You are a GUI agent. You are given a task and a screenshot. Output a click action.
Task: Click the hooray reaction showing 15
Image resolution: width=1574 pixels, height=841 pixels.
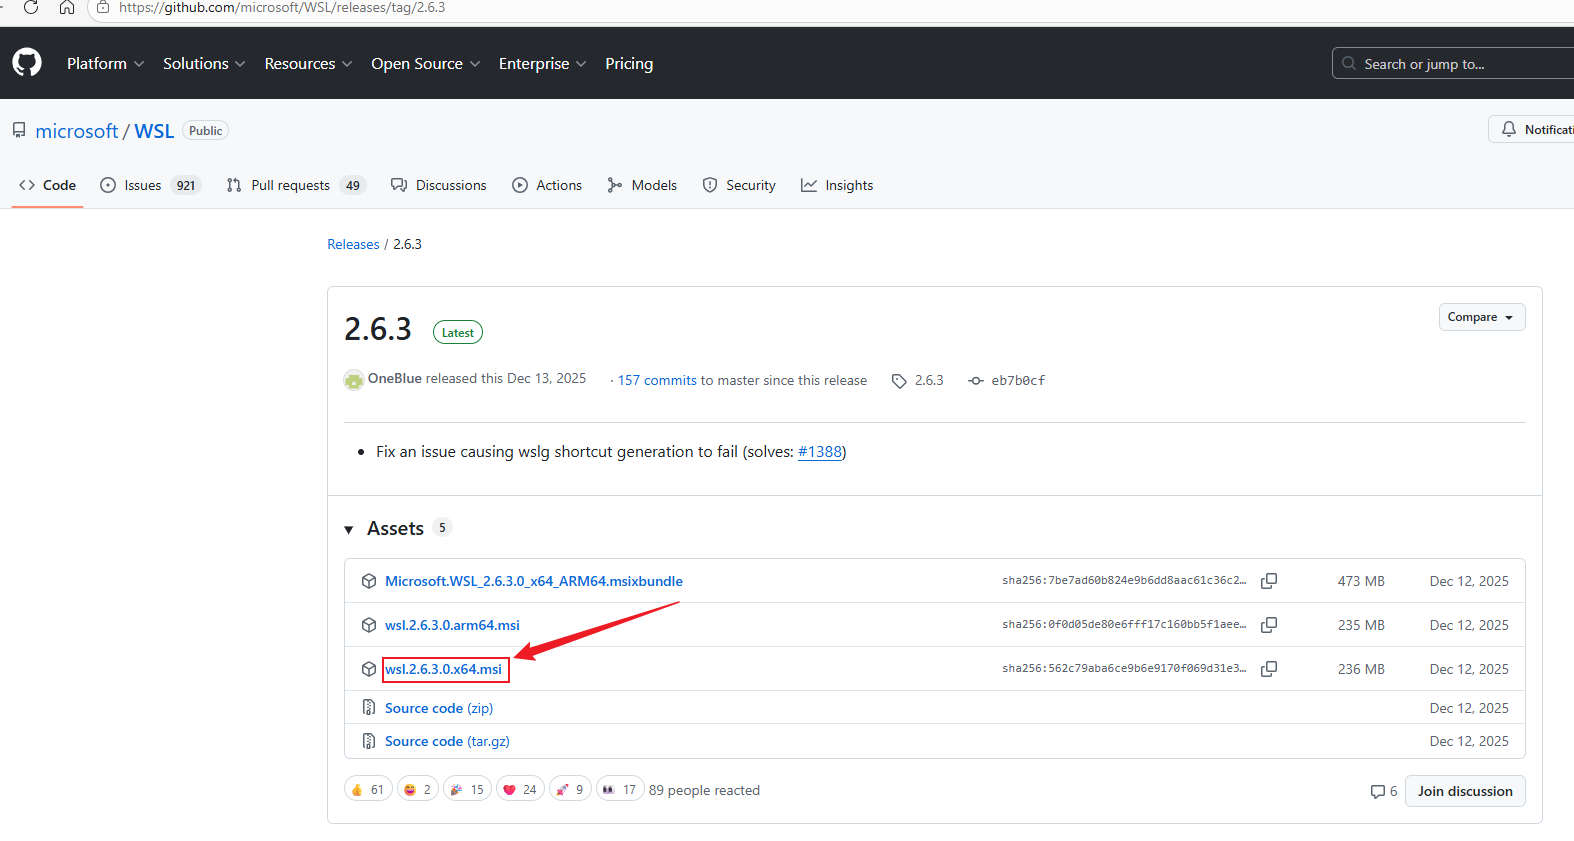point(468,790)
